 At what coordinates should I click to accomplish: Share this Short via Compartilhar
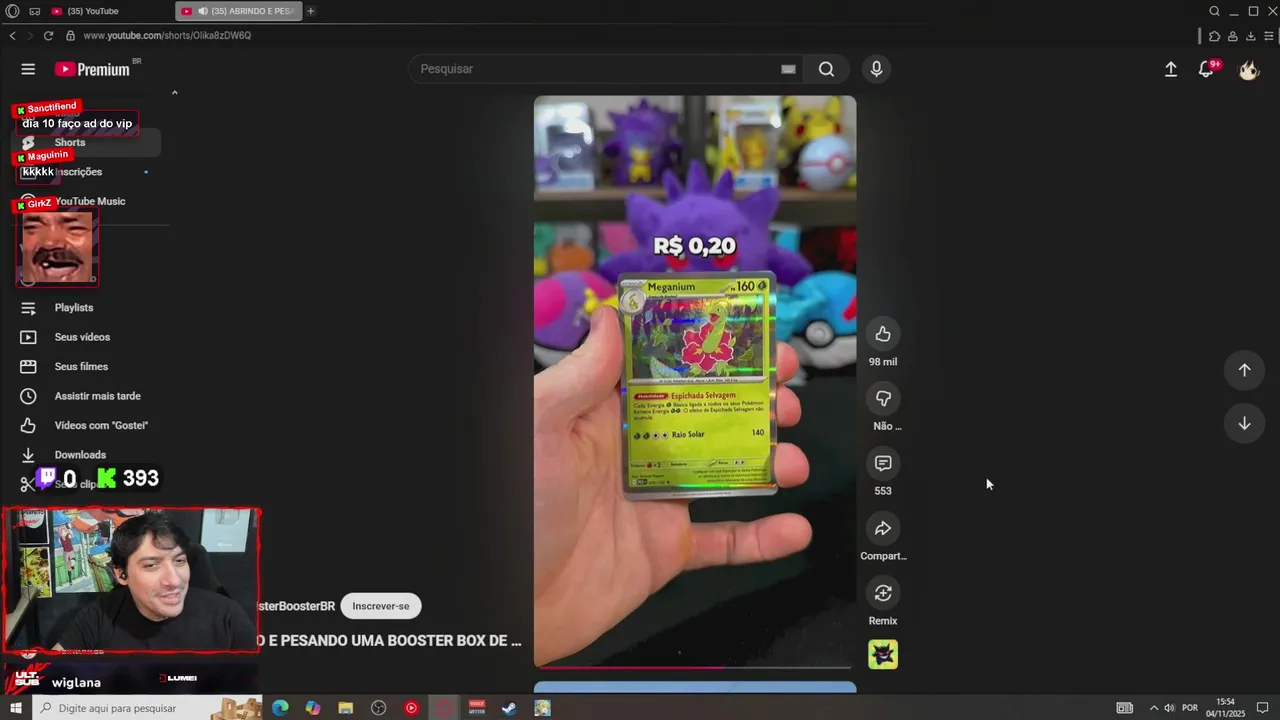pyautogui.click(x=883, y=529)
